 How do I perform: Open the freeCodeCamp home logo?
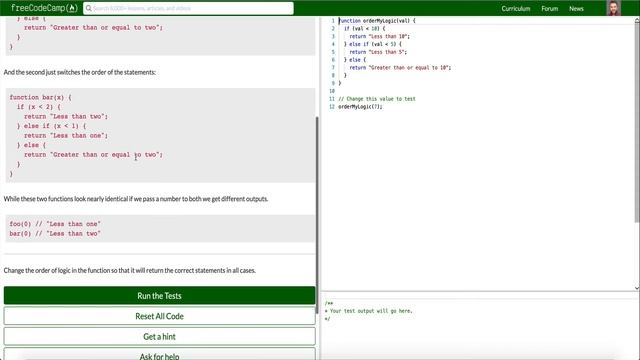(x=44, y=8)
